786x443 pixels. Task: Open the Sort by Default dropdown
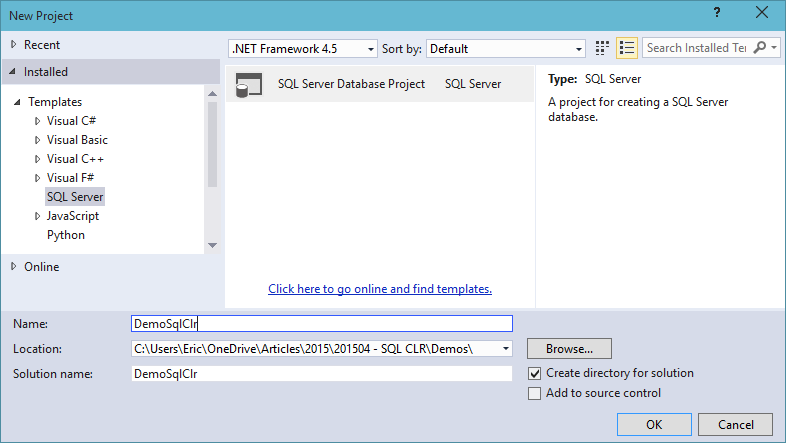coord(505,49)
